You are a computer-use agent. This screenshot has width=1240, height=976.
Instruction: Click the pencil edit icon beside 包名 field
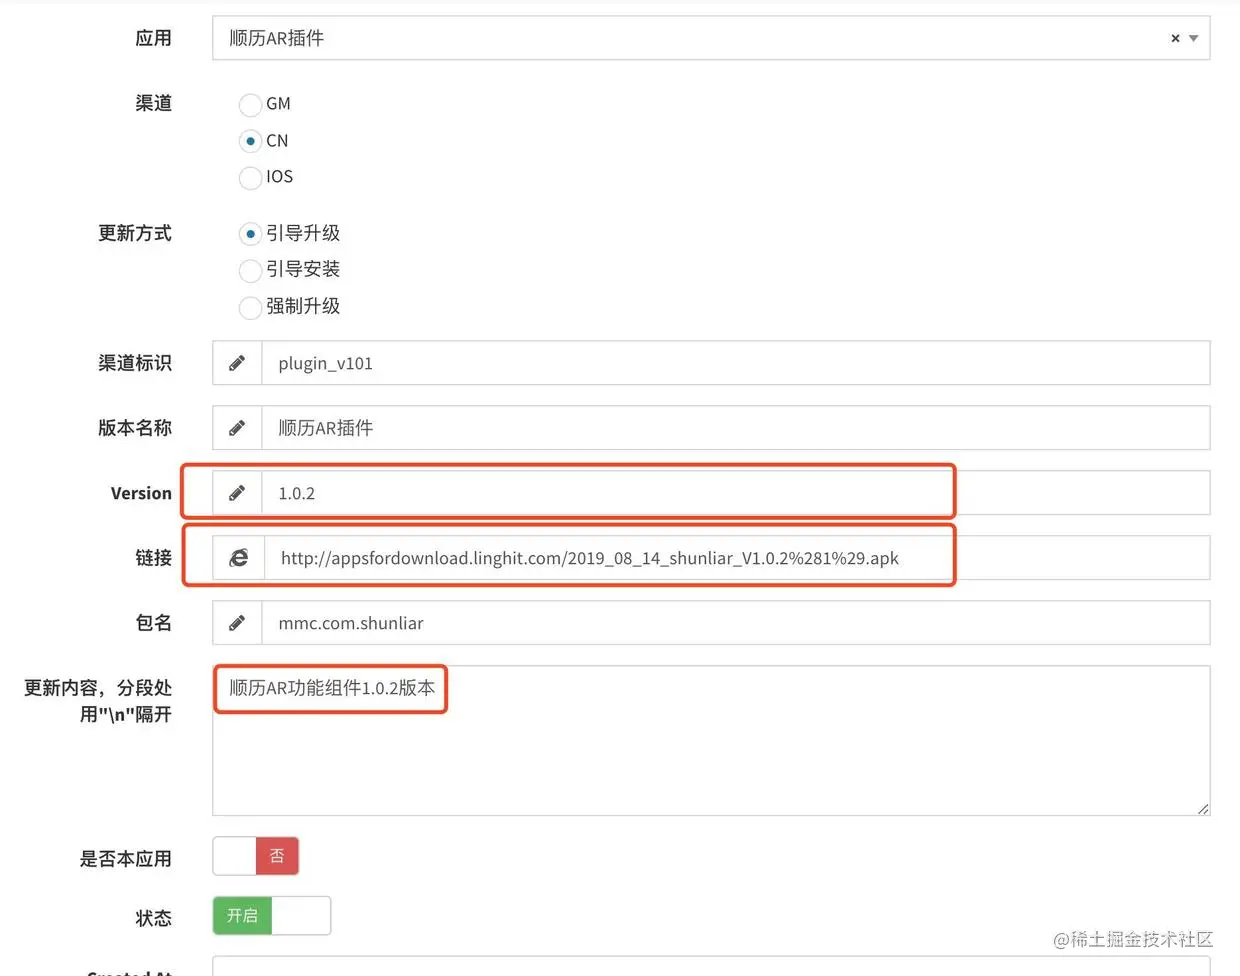tap(237, 622)
